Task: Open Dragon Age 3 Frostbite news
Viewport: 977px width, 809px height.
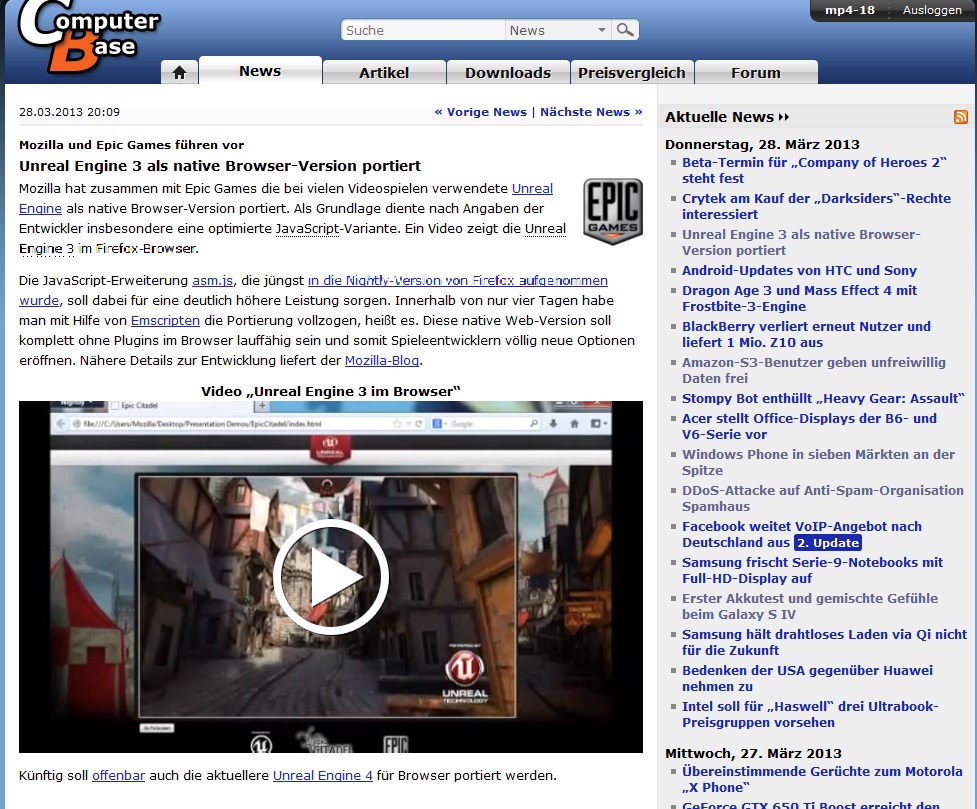Action: (x=799, y=299)
